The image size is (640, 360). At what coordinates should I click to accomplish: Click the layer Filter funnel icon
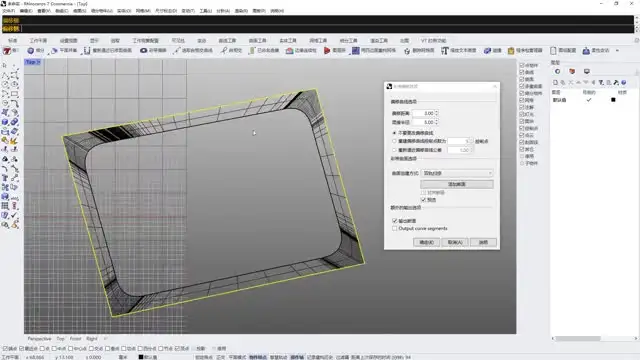click(x=601, y=83)
